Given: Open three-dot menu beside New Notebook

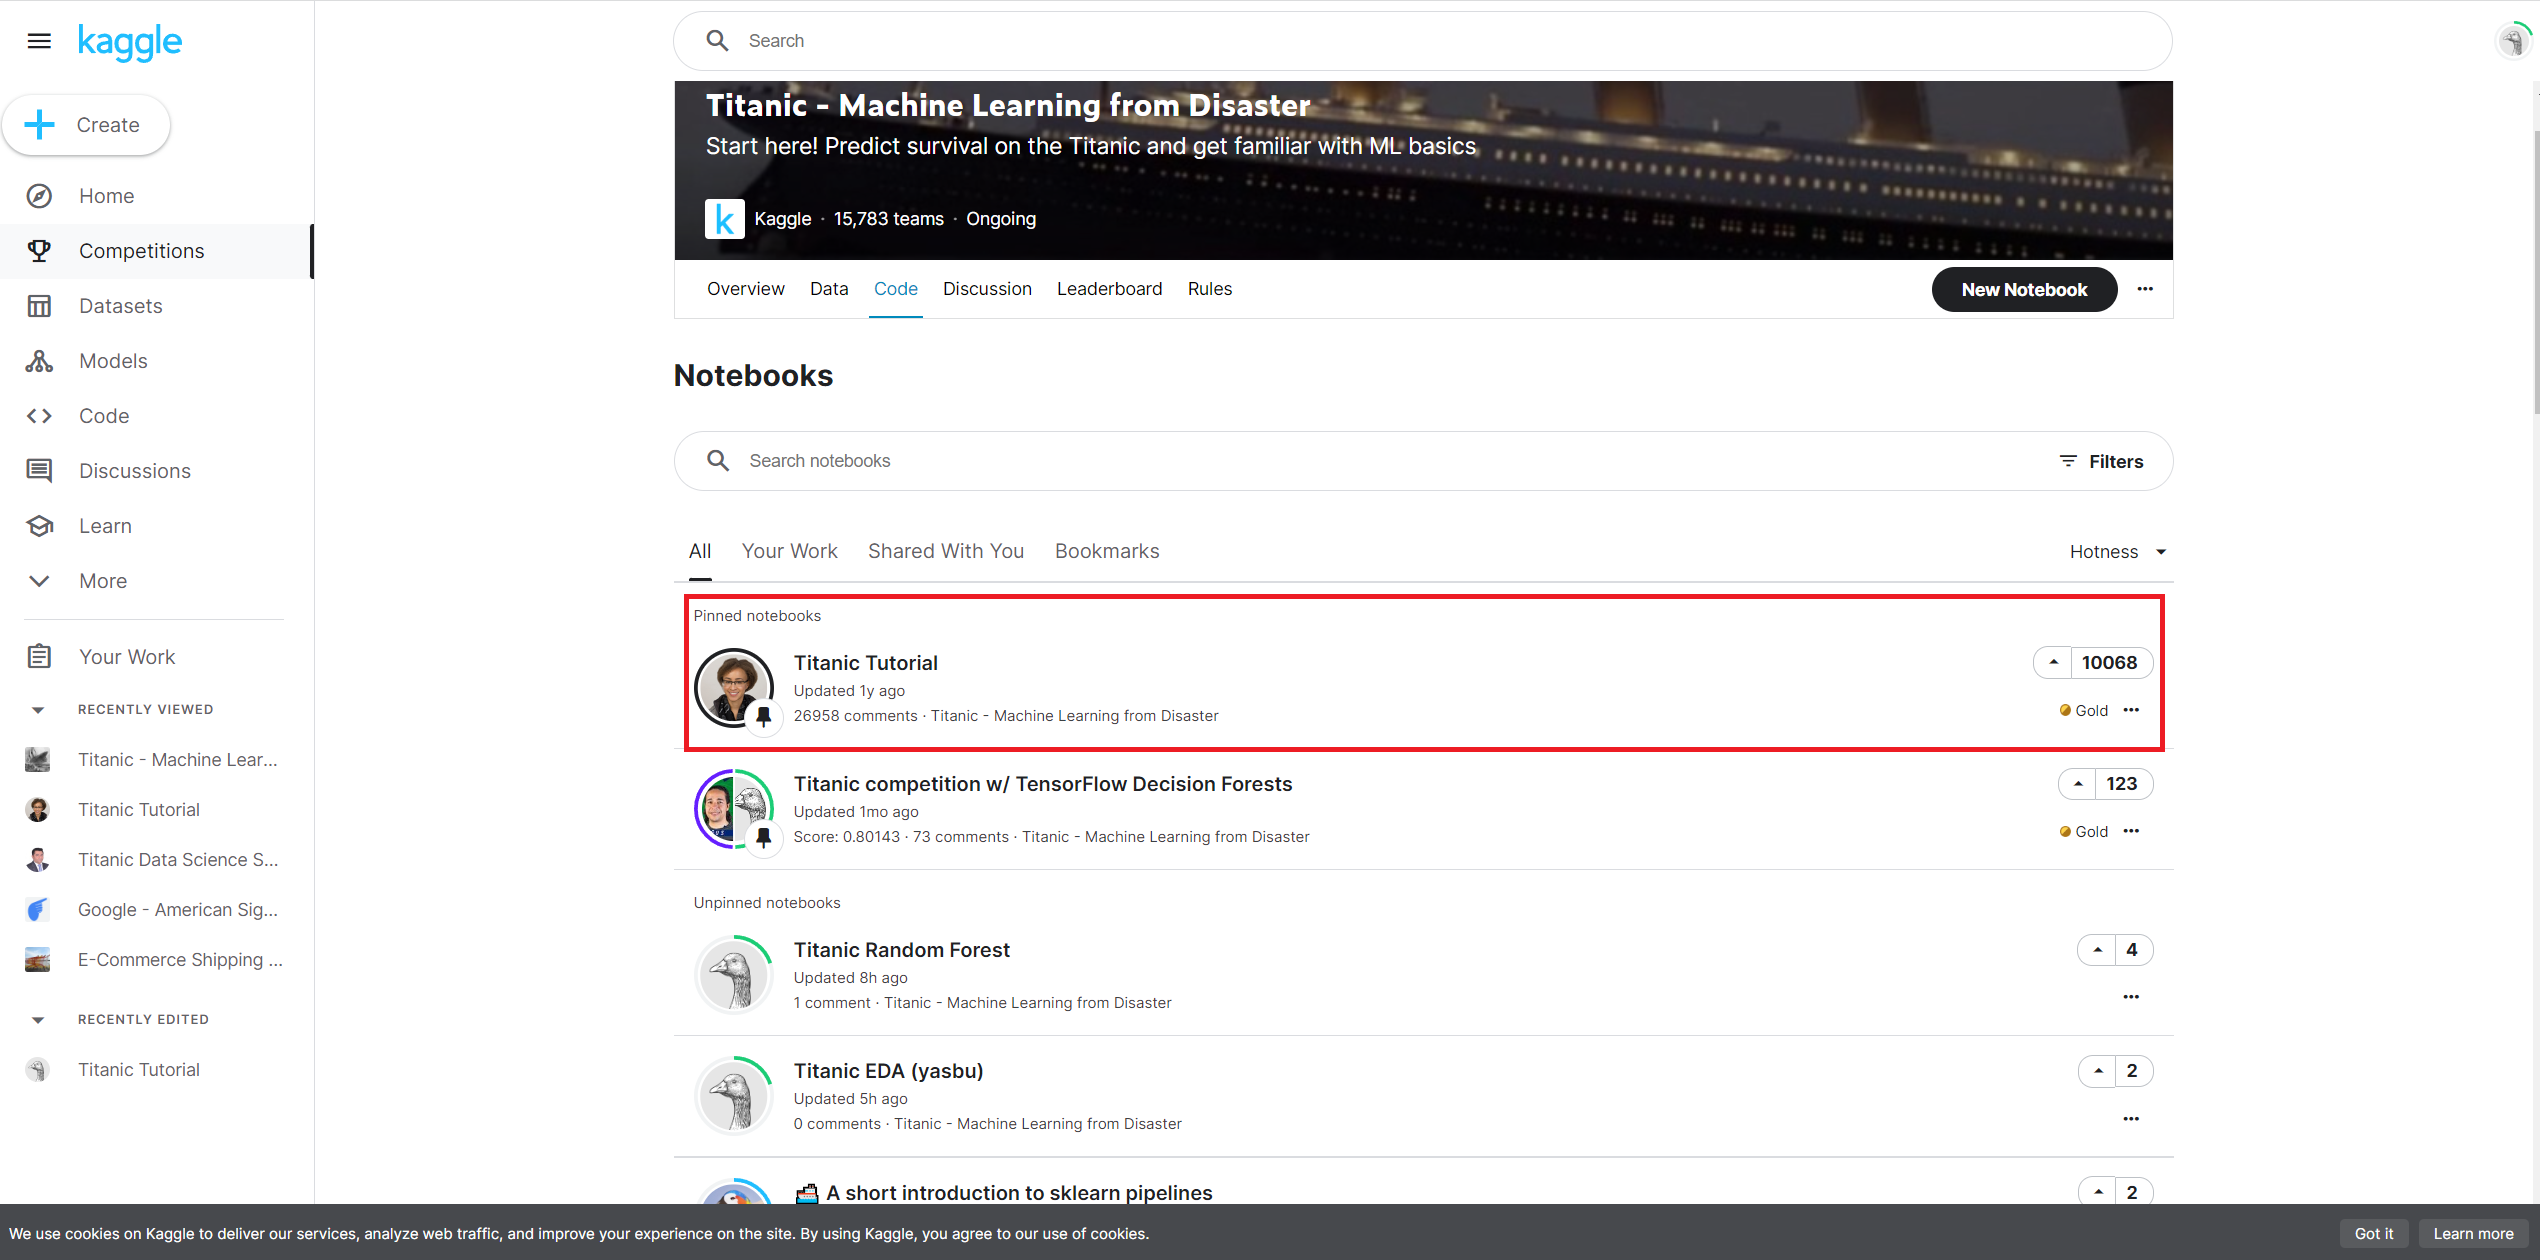Looking at the screenshot, I should pyautogui.click(x=2145, y=289).
